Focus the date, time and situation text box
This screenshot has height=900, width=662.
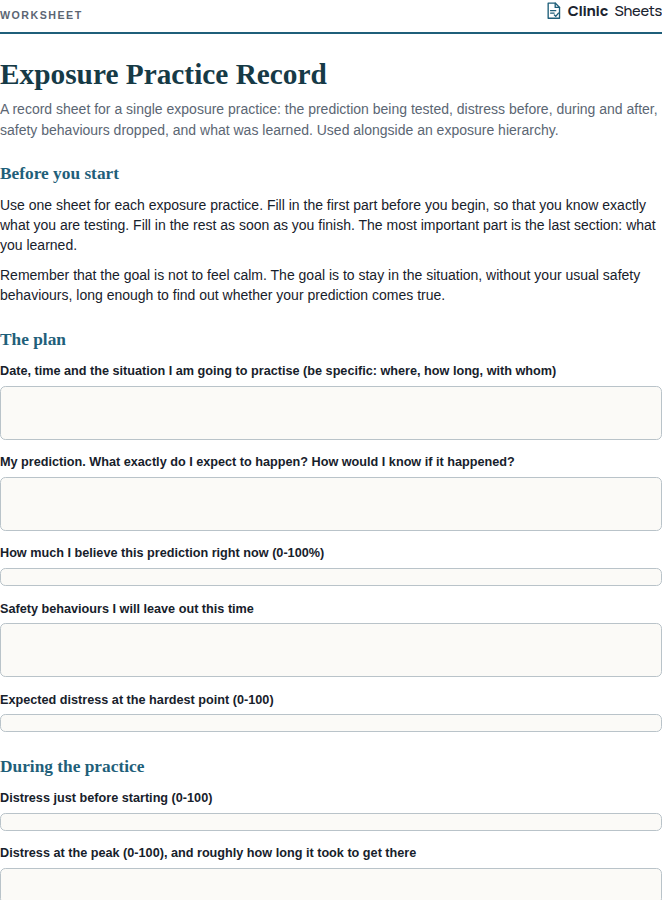331,413
